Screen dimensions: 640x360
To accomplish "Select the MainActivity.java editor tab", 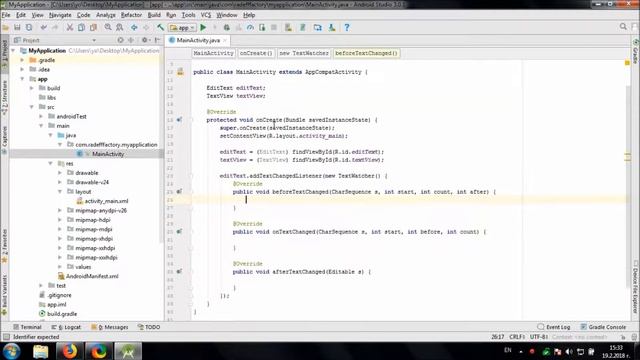I will click(x=198, y=40).
